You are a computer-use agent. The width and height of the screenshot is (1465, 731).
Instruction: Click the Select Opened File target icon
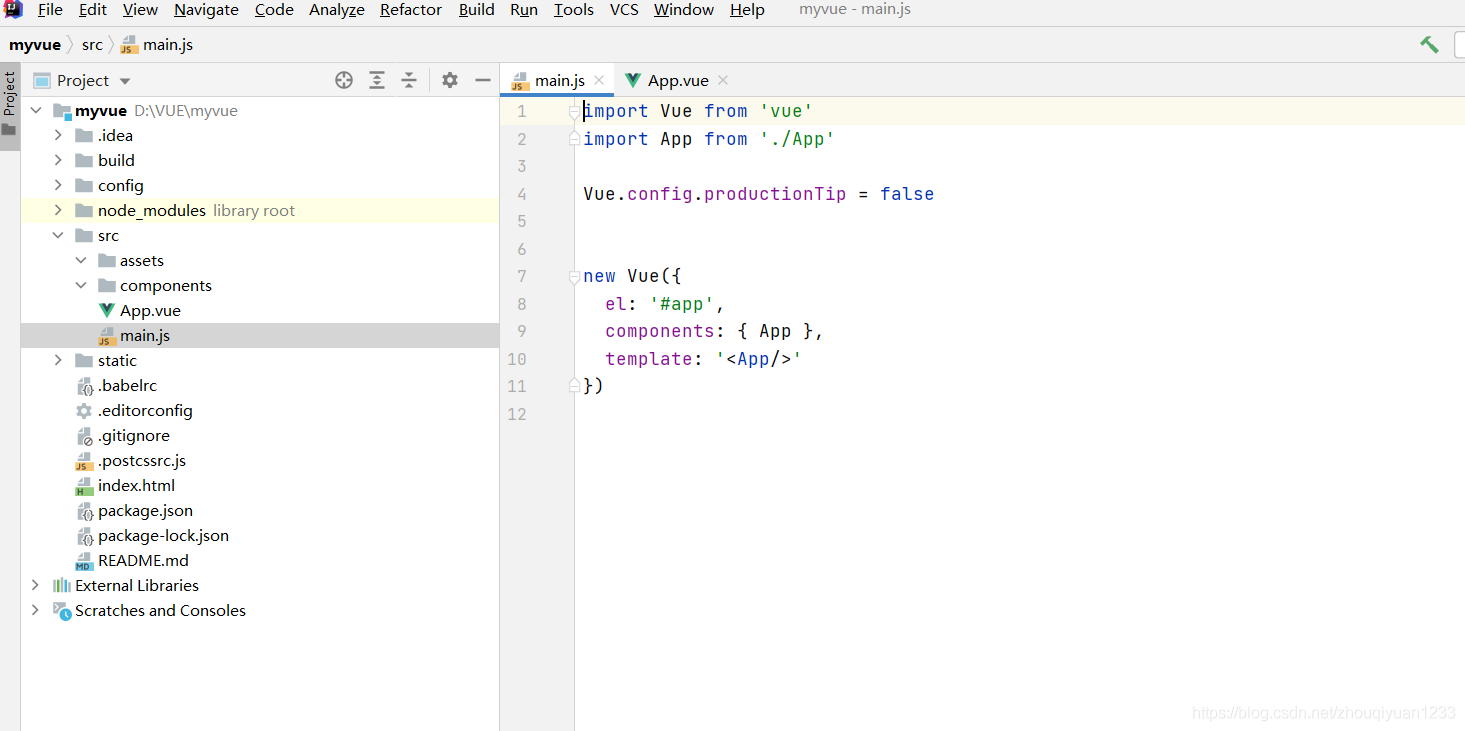coord(344,80)
